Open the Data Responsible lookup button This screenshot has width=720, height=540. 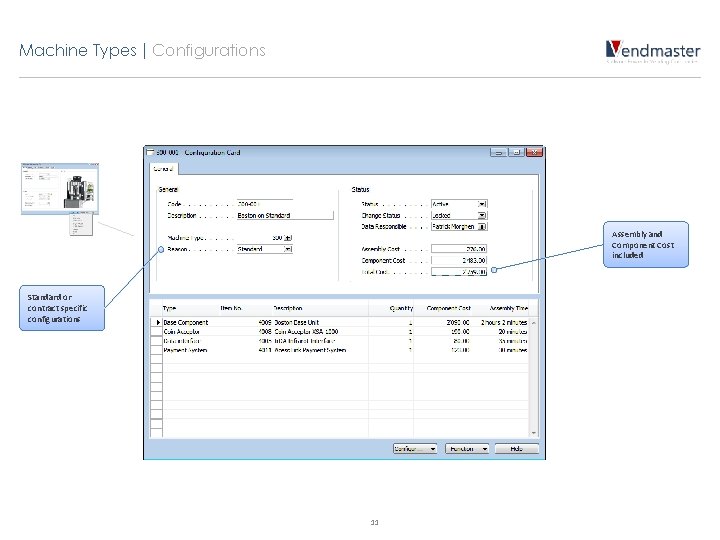pyautogui.click(x=482, y=226)
